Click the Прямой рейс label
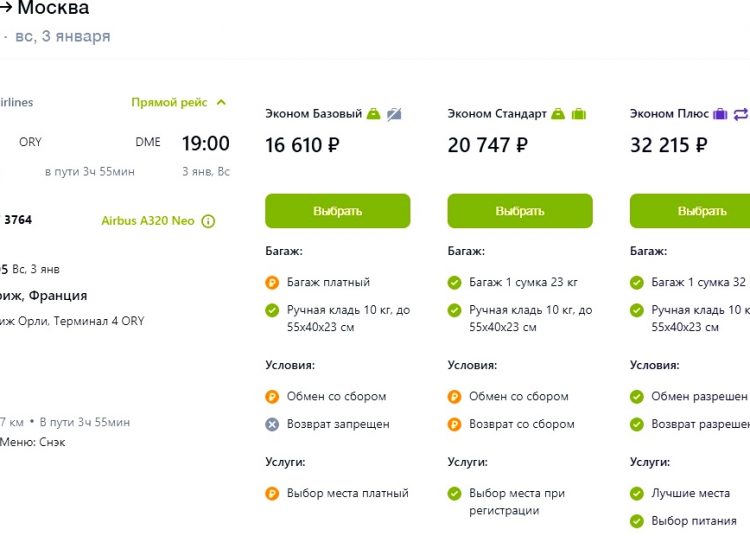This screenshot has height=536, width=750. (x=169, y=102)
